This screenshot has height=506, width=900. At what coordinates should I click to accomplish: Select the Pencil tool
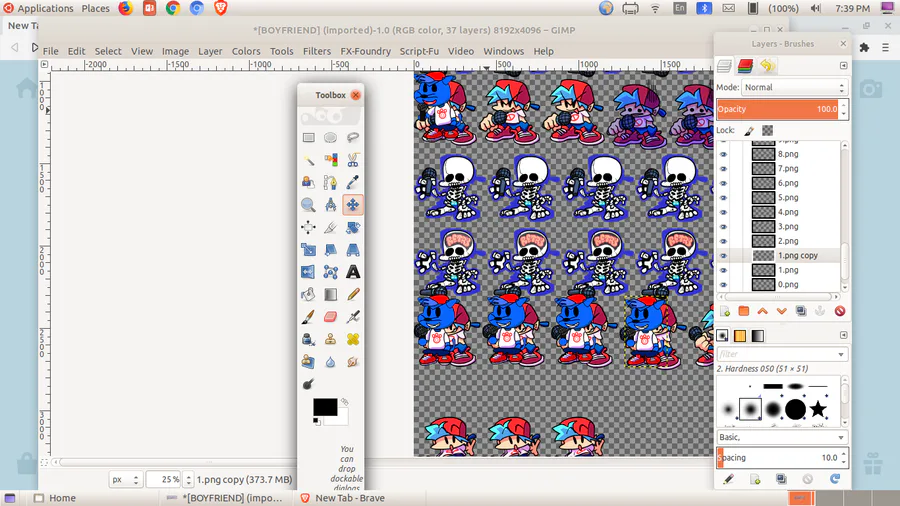[352, 294]
